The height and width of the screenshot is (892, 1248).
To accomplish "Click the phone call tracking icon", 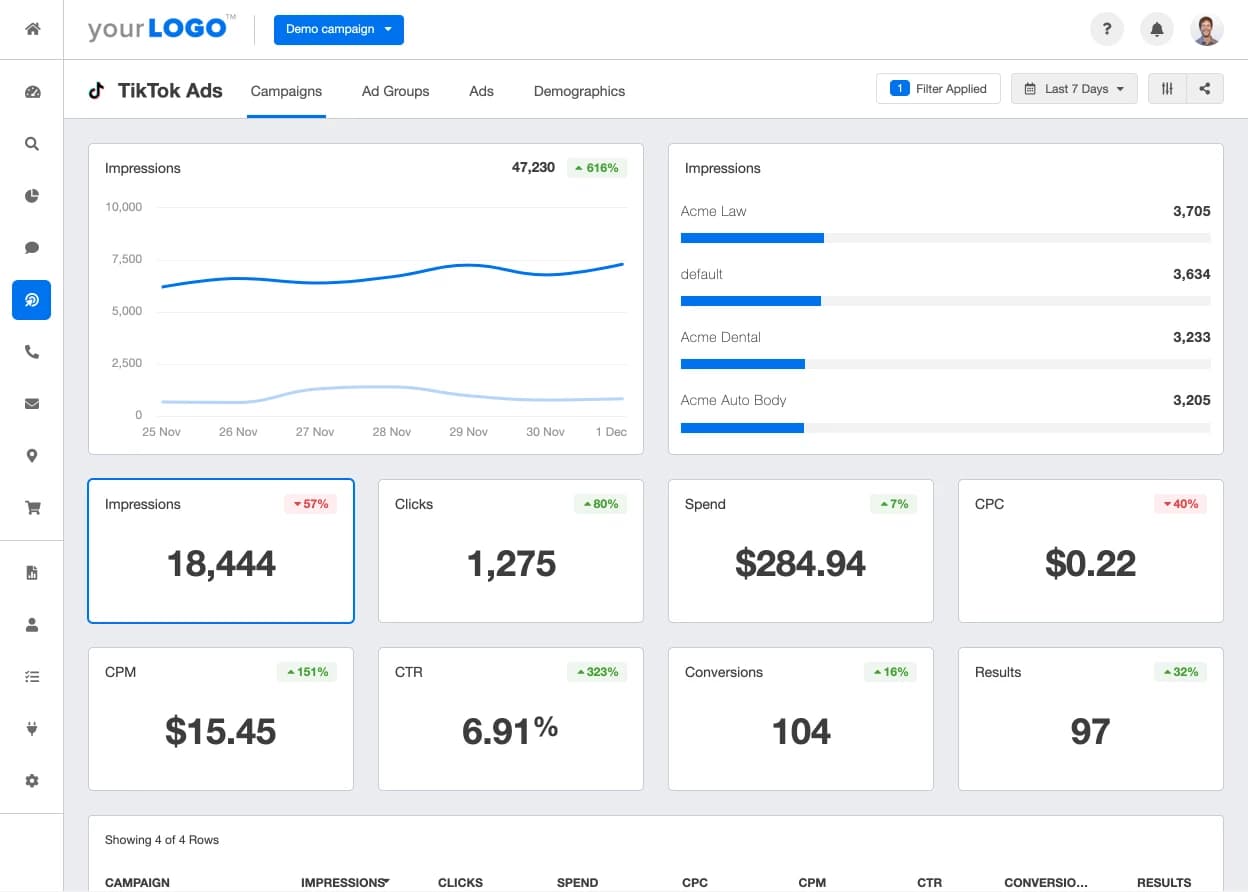I will [x=32, y=352].
